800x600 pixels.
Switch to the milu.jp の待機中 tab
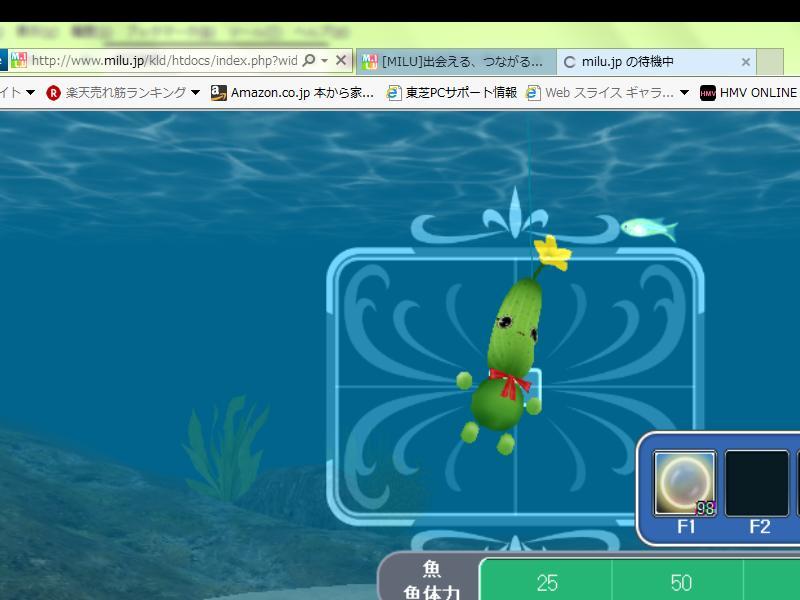[657, 62]
